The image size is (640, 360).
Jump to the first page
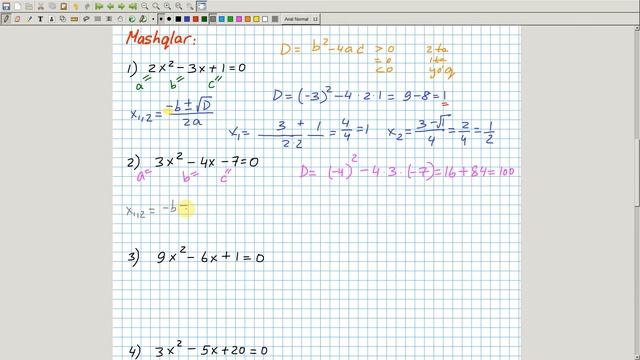(x=99, y=7)
